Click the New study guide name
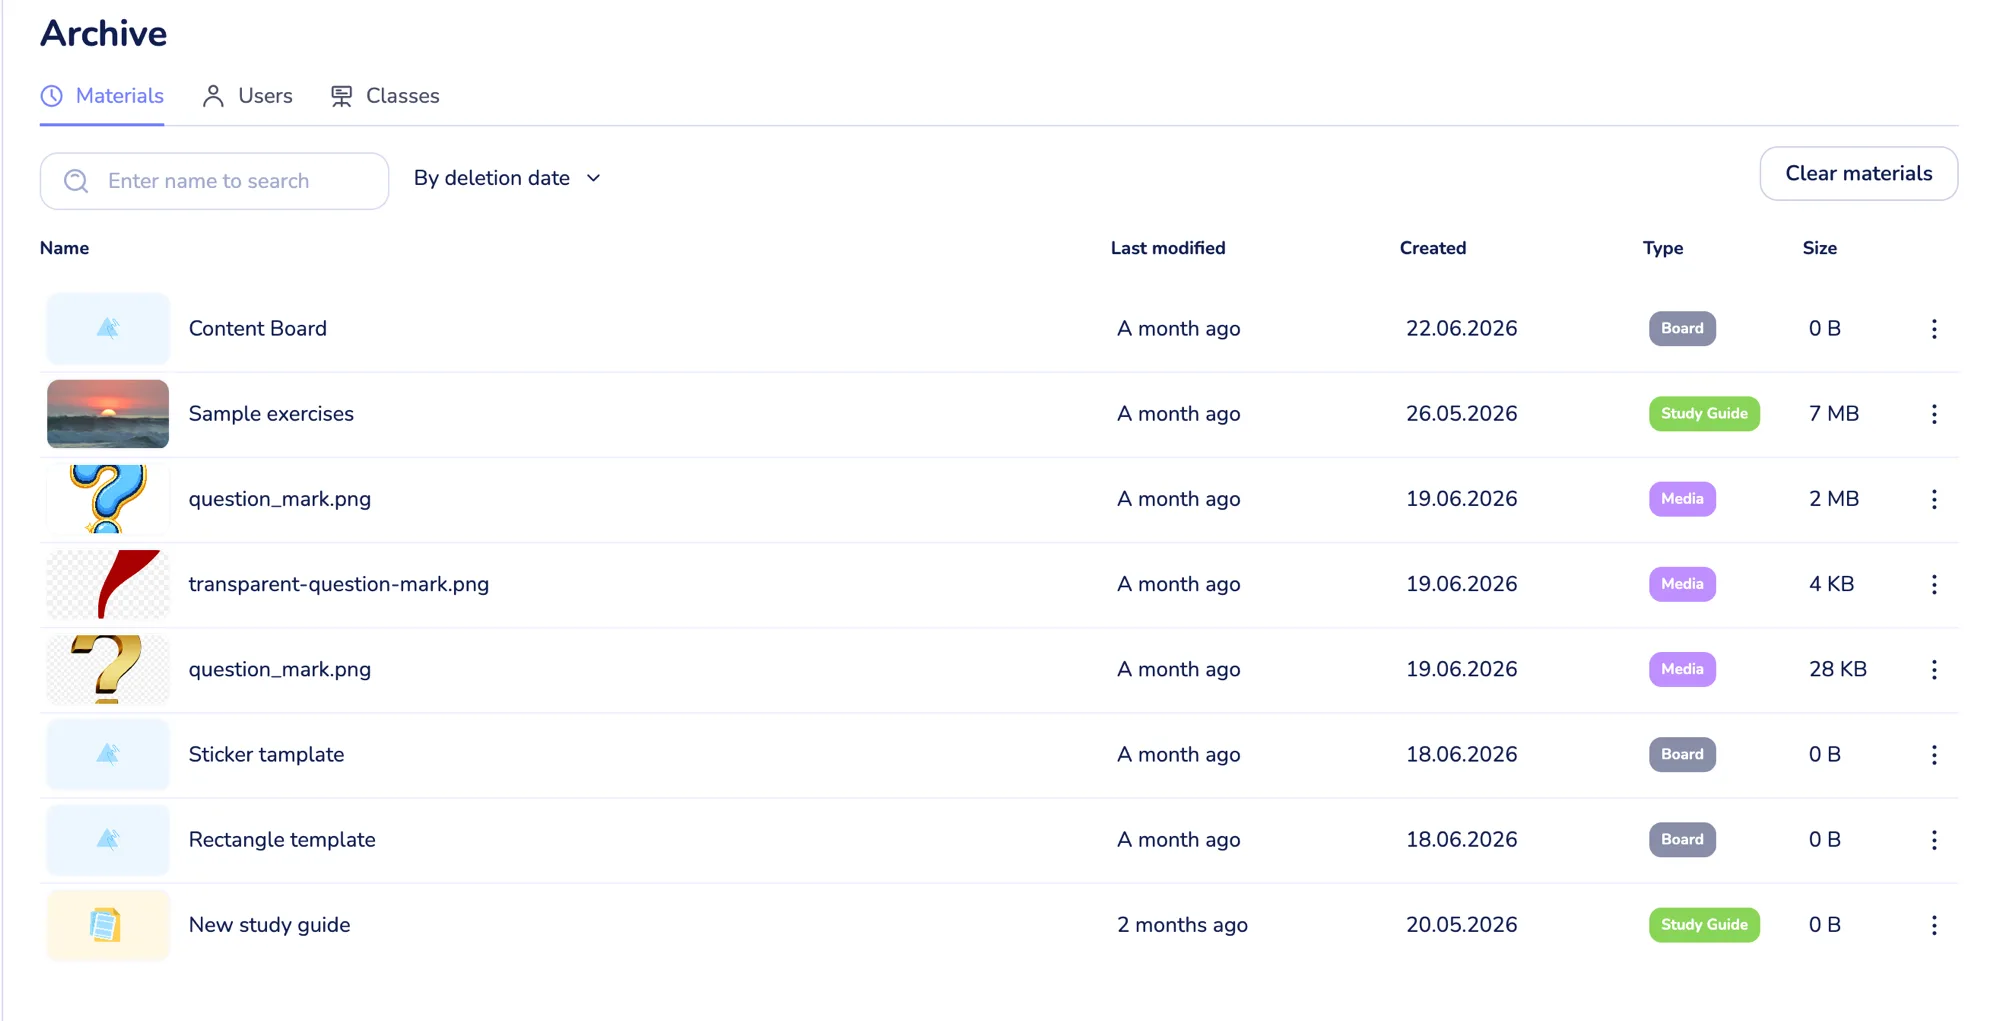 point(270,925)
